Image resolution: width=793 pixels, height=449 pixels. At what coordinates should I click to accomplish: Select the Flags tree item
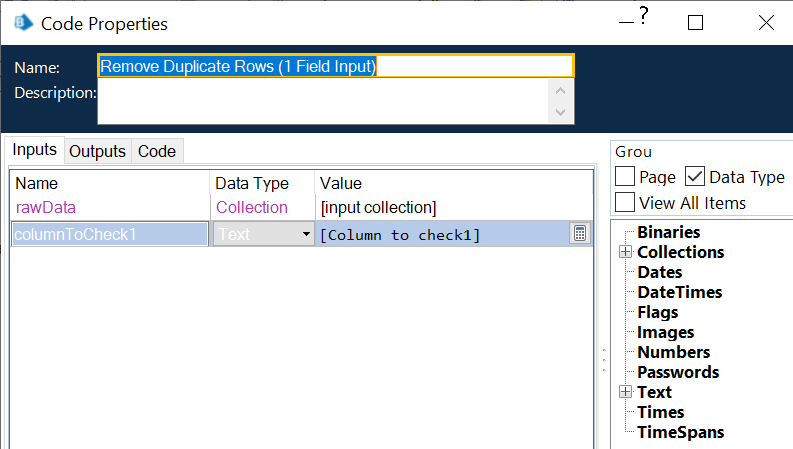point(658,312)
